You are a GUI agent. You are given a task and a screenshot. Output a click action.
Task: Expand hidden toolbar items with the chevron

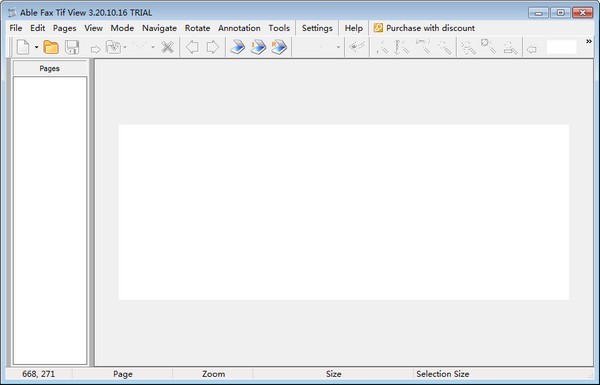(x=589, y=41)
